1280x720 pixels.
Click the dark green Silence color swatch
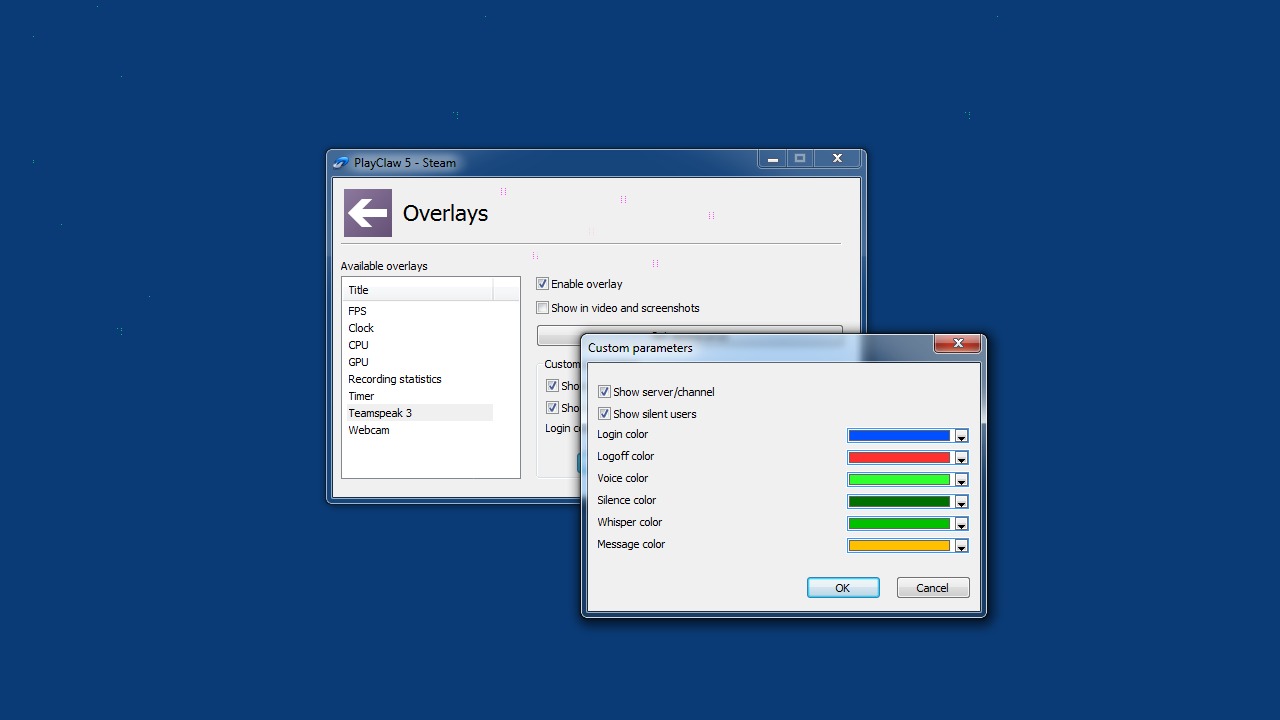(898, 501)
